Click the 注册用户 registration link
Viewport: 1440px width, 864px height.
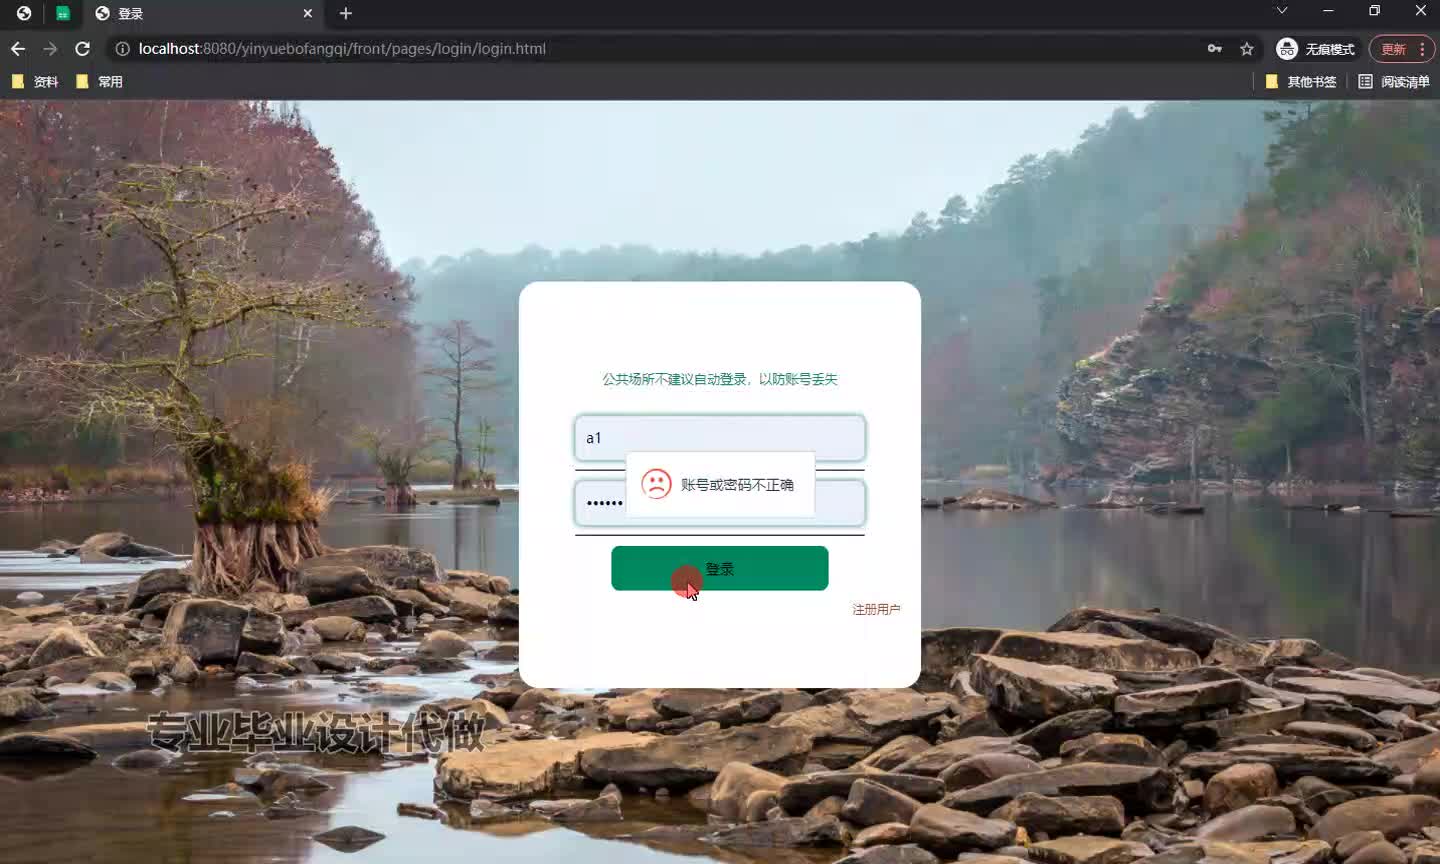coord(875,607)
